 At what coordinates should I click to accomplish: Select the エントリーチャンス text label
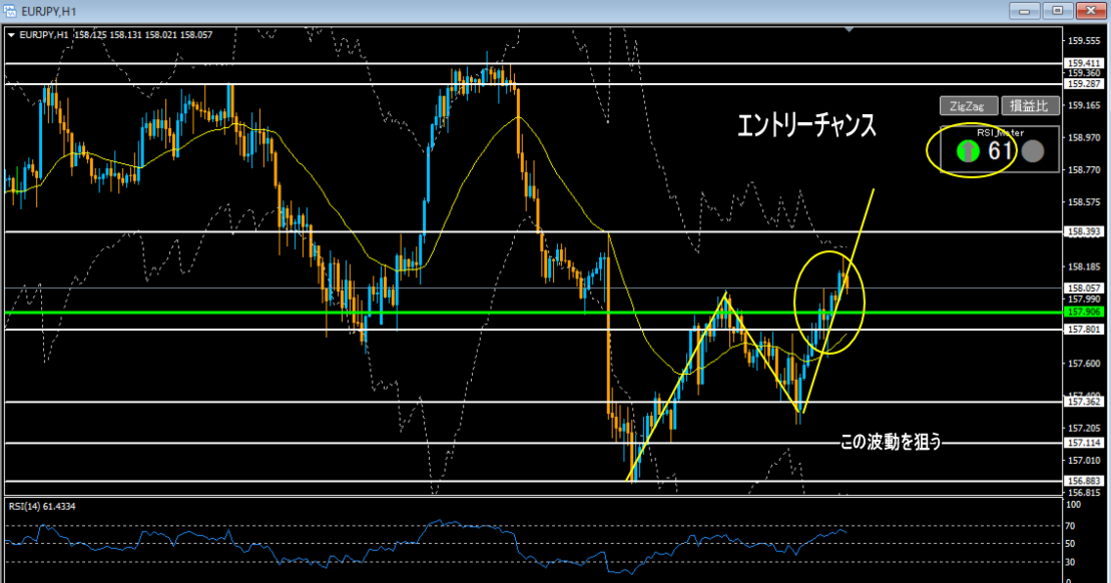click(x=806, y=126)
